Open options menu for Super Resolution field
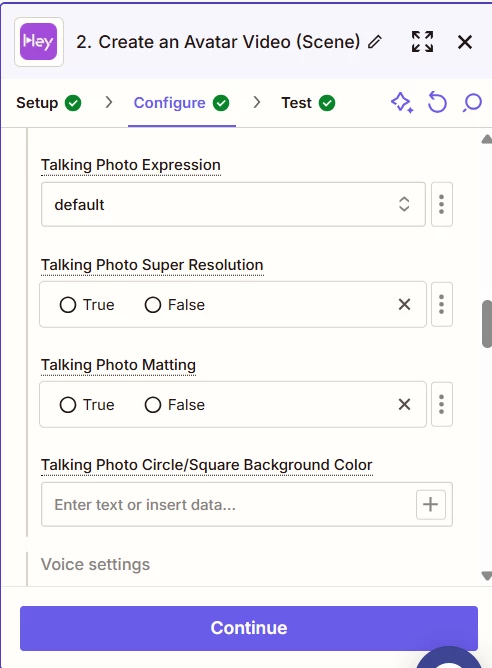Screen dimensions: 492x668 point(441,304)
